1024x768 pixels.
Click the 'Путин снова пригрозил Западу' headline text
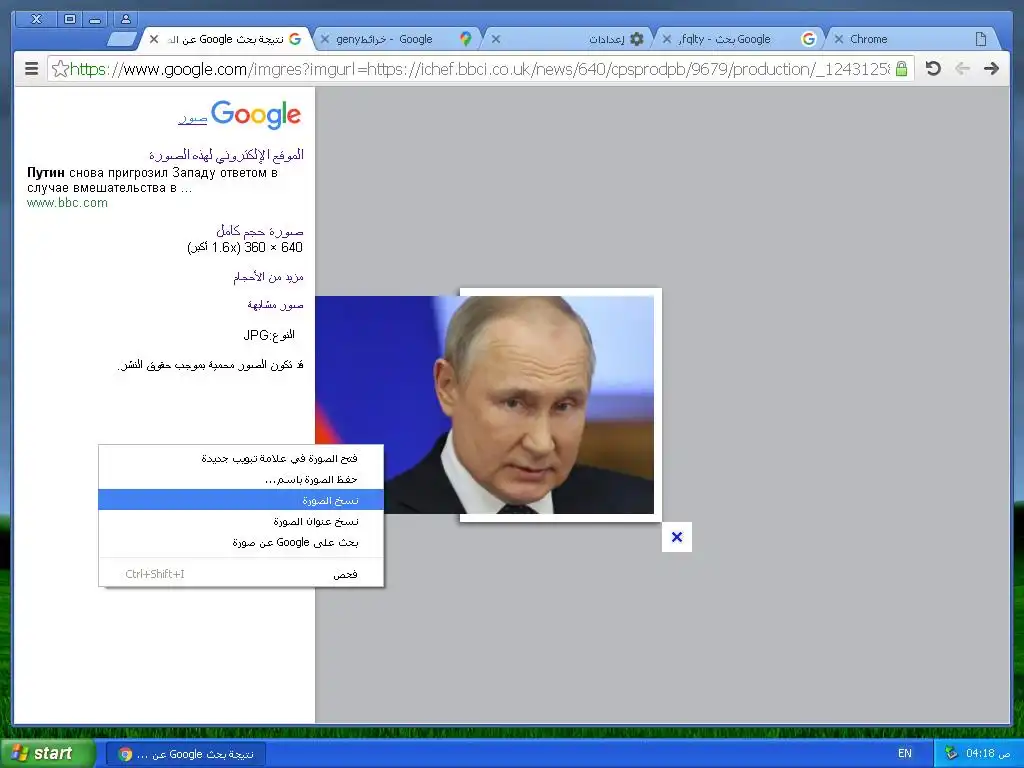tap(152, 180)
